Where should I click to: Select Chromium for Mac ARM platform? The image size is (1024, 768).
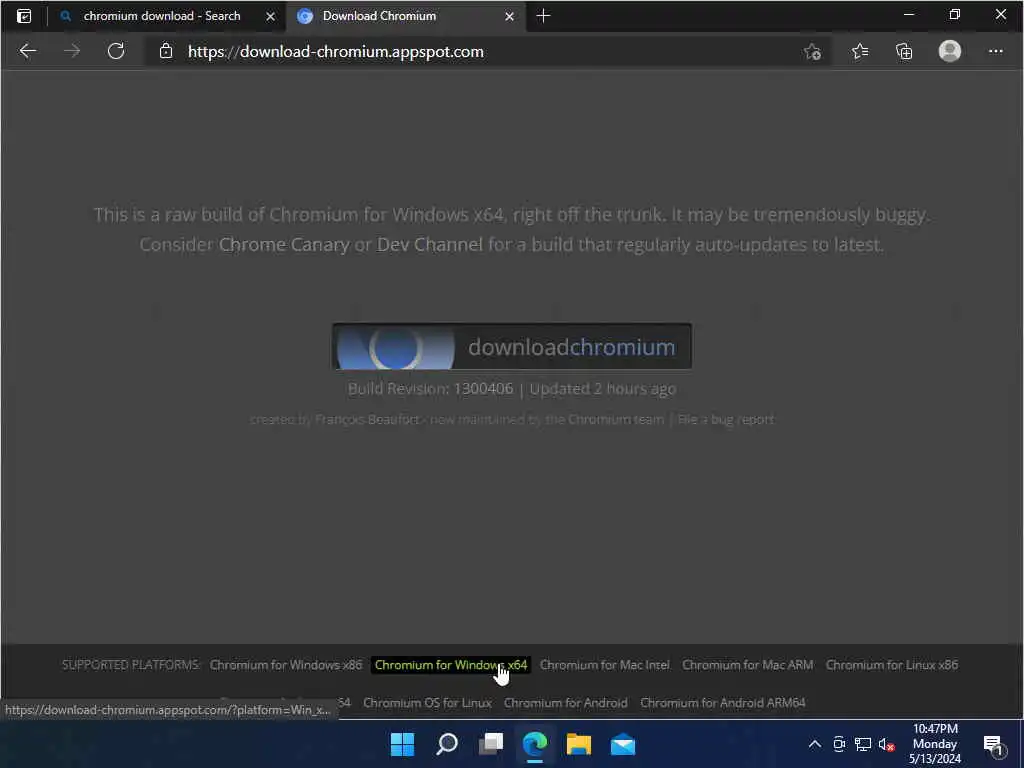click(748, 665)
